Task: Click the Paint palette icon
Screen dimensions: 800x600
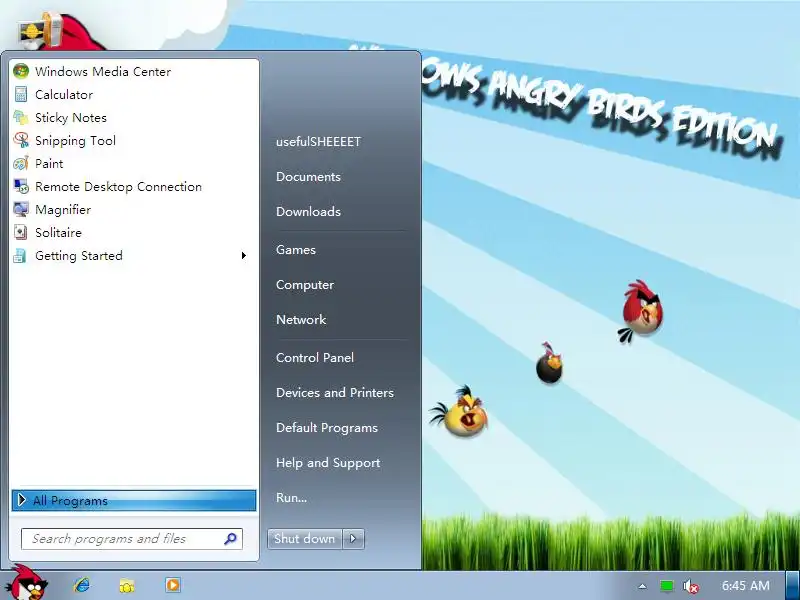Action: (21, 163)
